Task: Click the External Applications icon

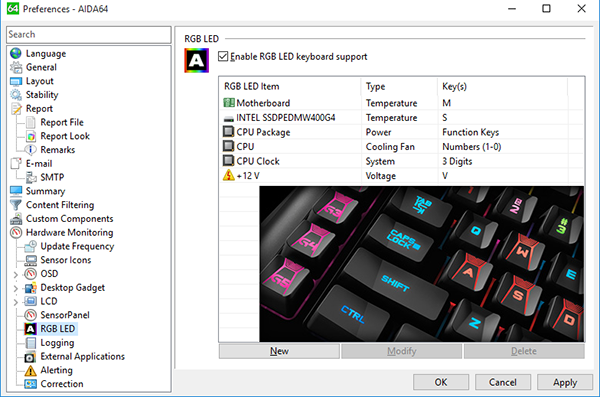Action: click(30, 357)
